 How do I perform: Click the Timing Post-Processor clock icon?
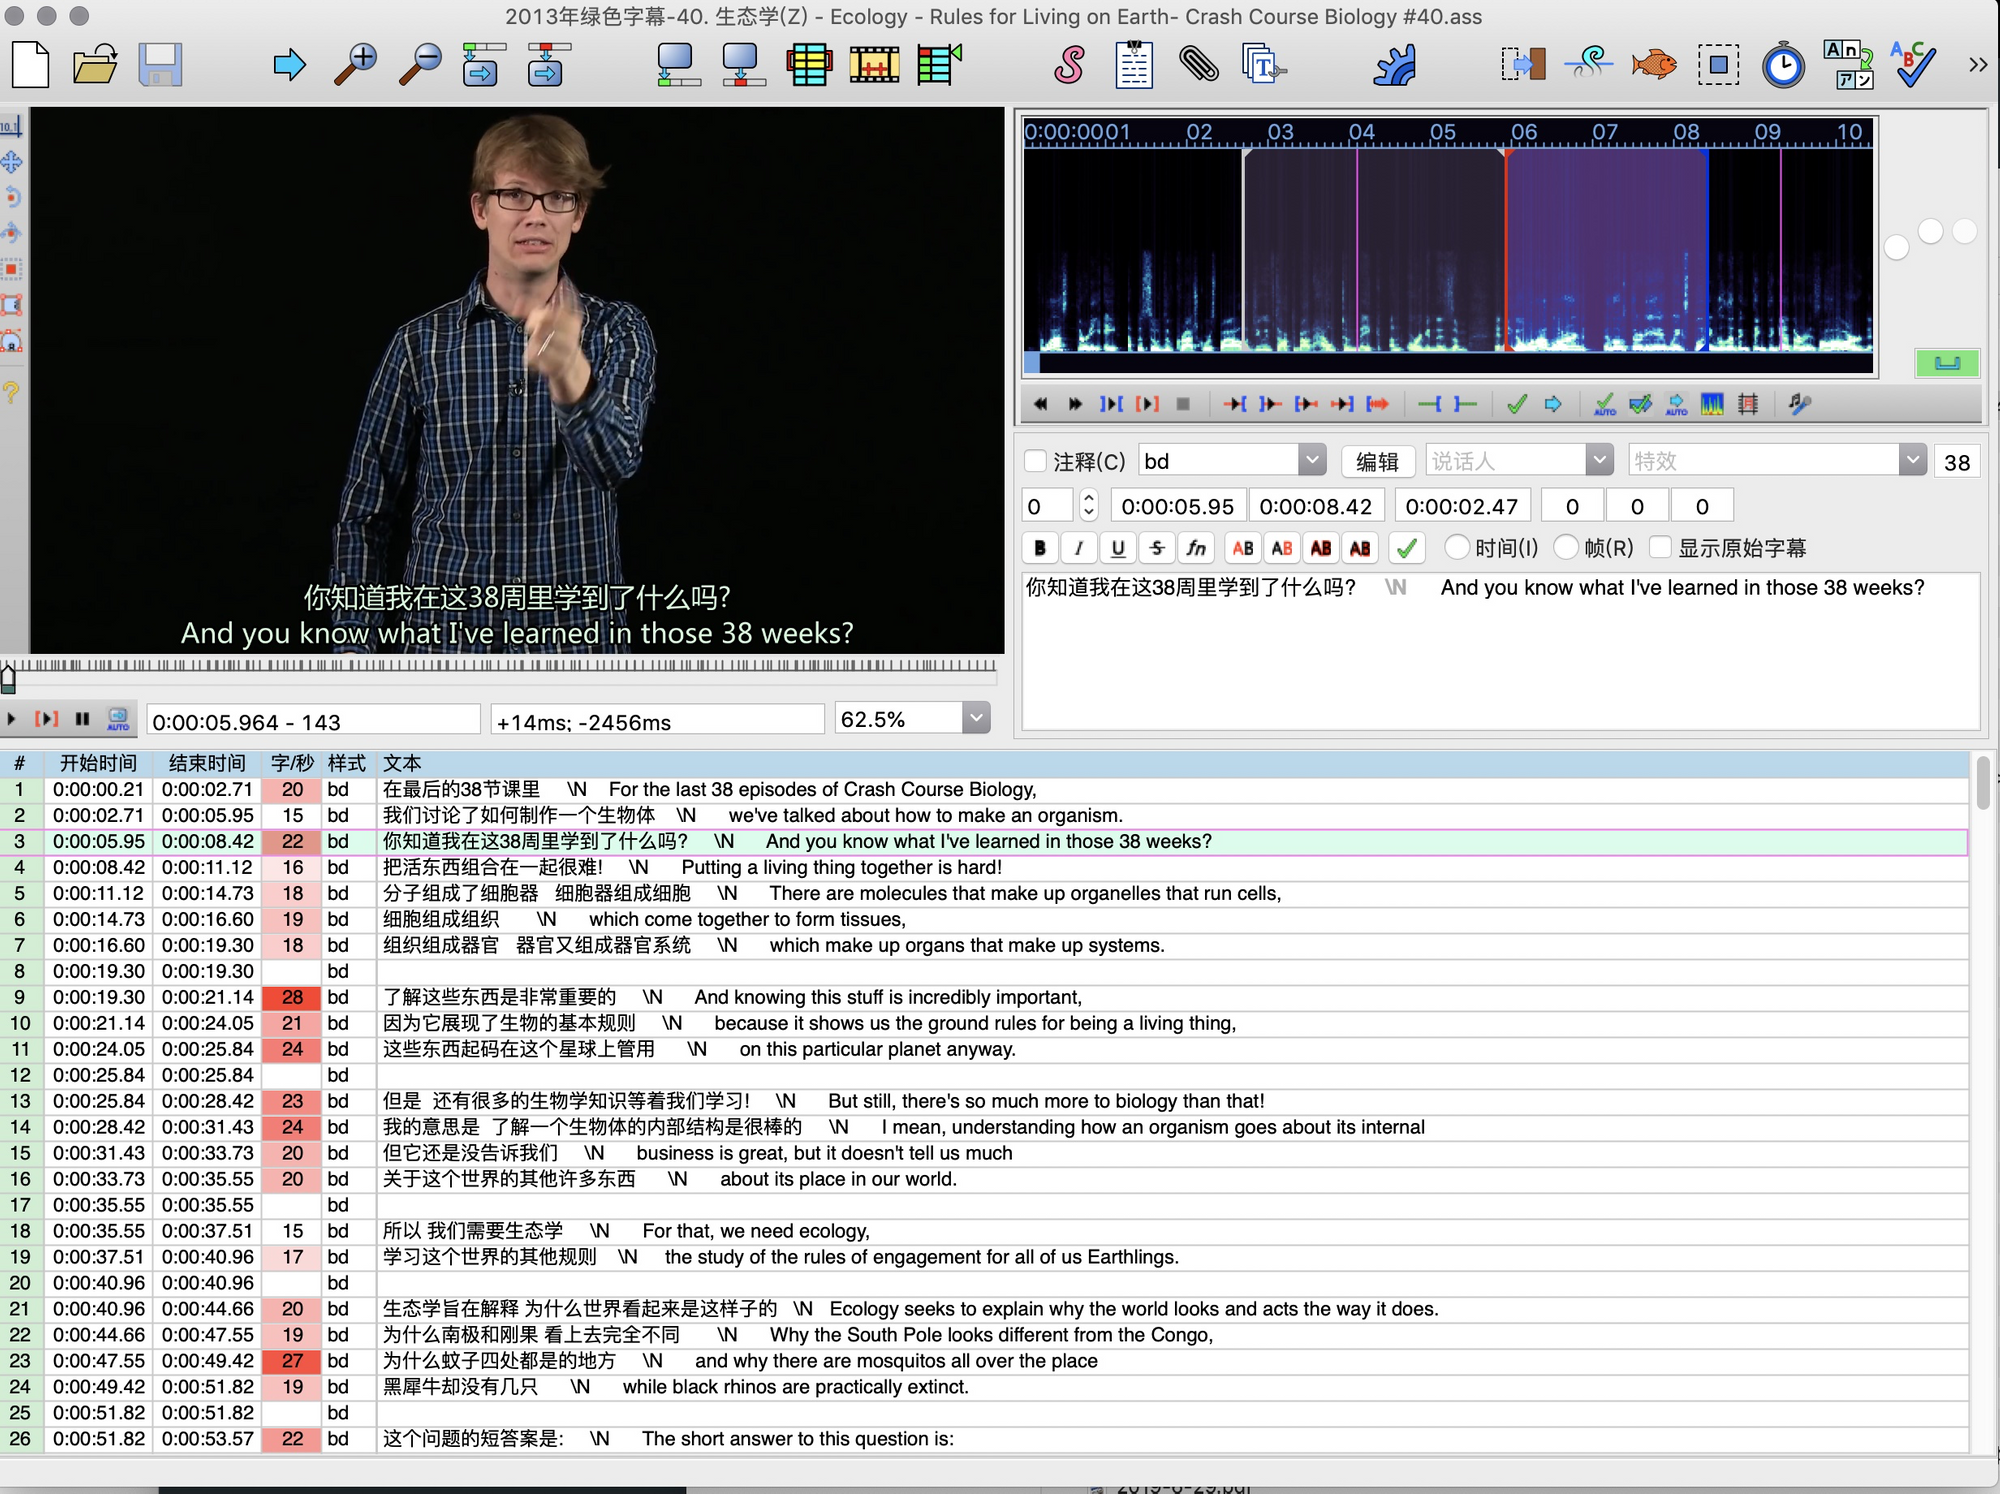(x=1783, y=65)
